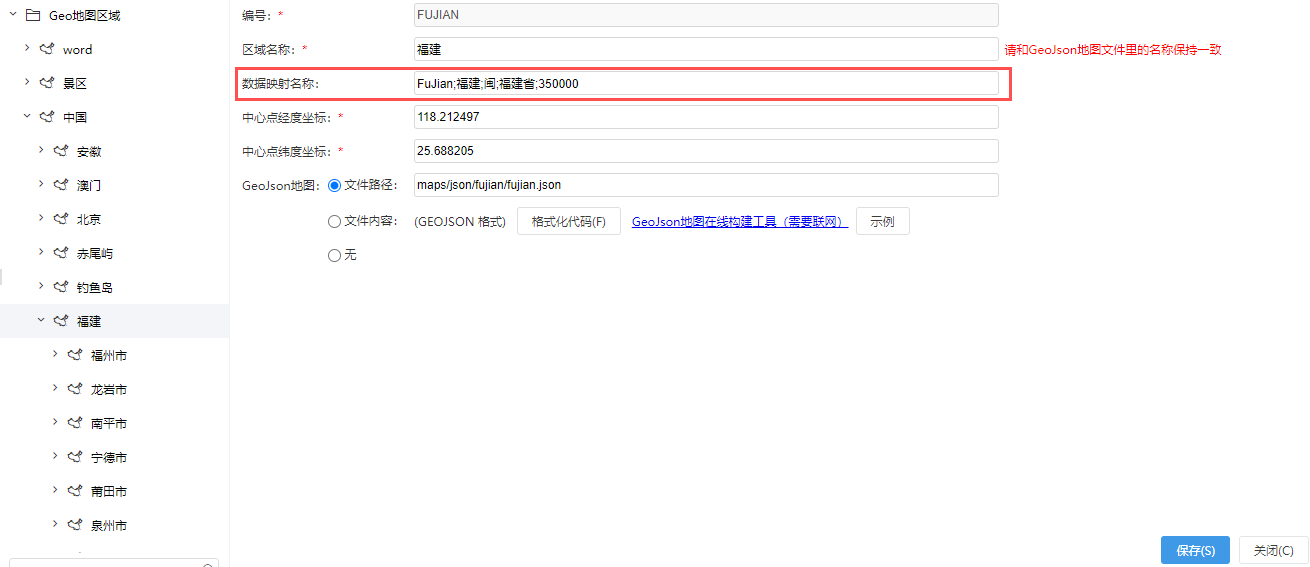Expand the 宁德市 city node
The height and width of the screenshot is (567, 1310).
(55, 457)
